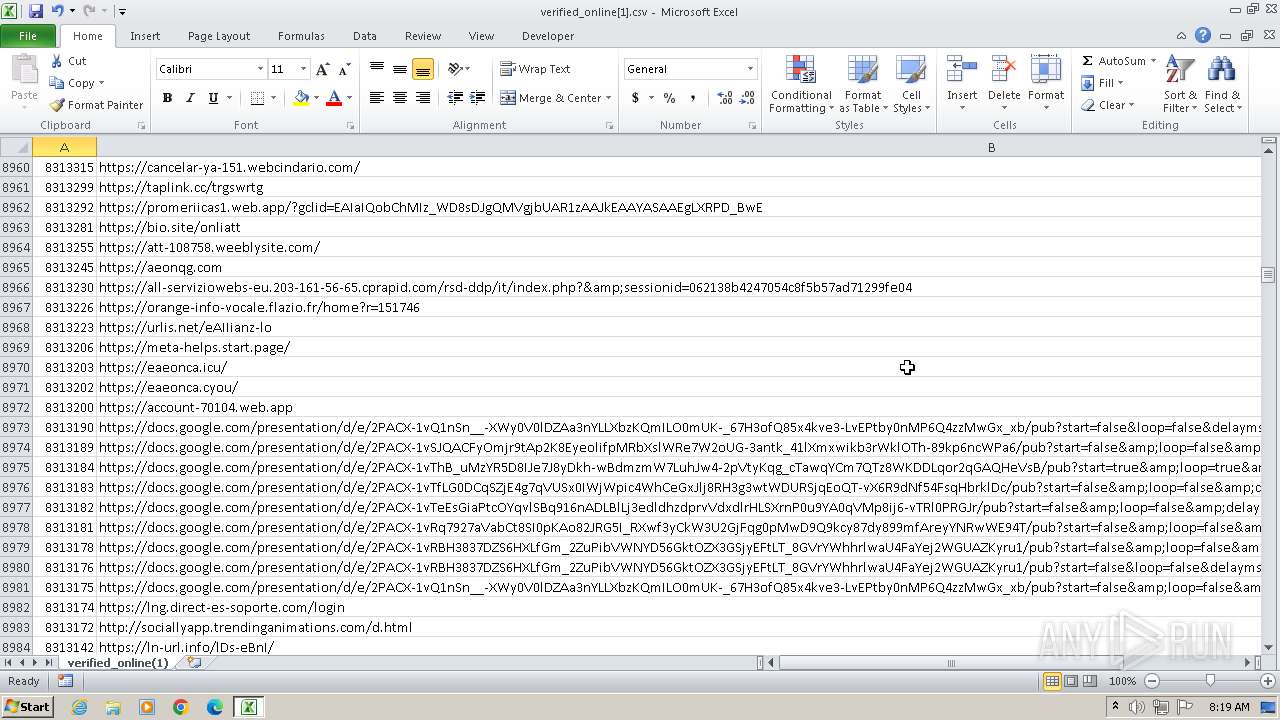Open the Calibri font name dropdown
This screenshot has height=720, width=1280.
tap(260, 69)
